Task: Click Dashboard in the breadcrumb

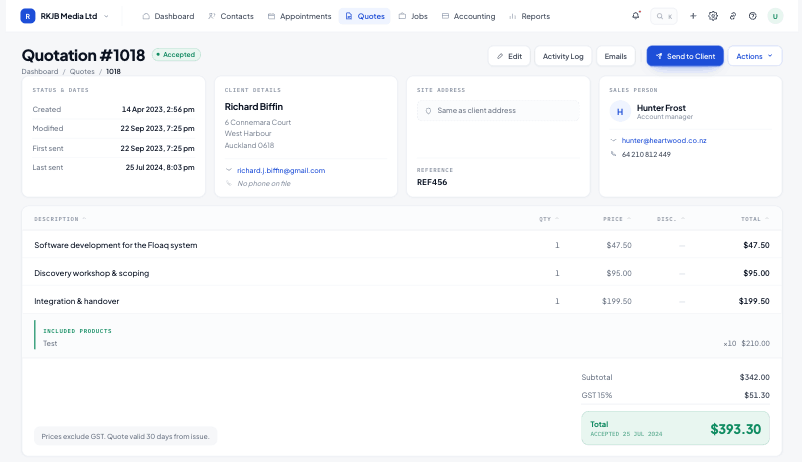Action: pos(40,72)
